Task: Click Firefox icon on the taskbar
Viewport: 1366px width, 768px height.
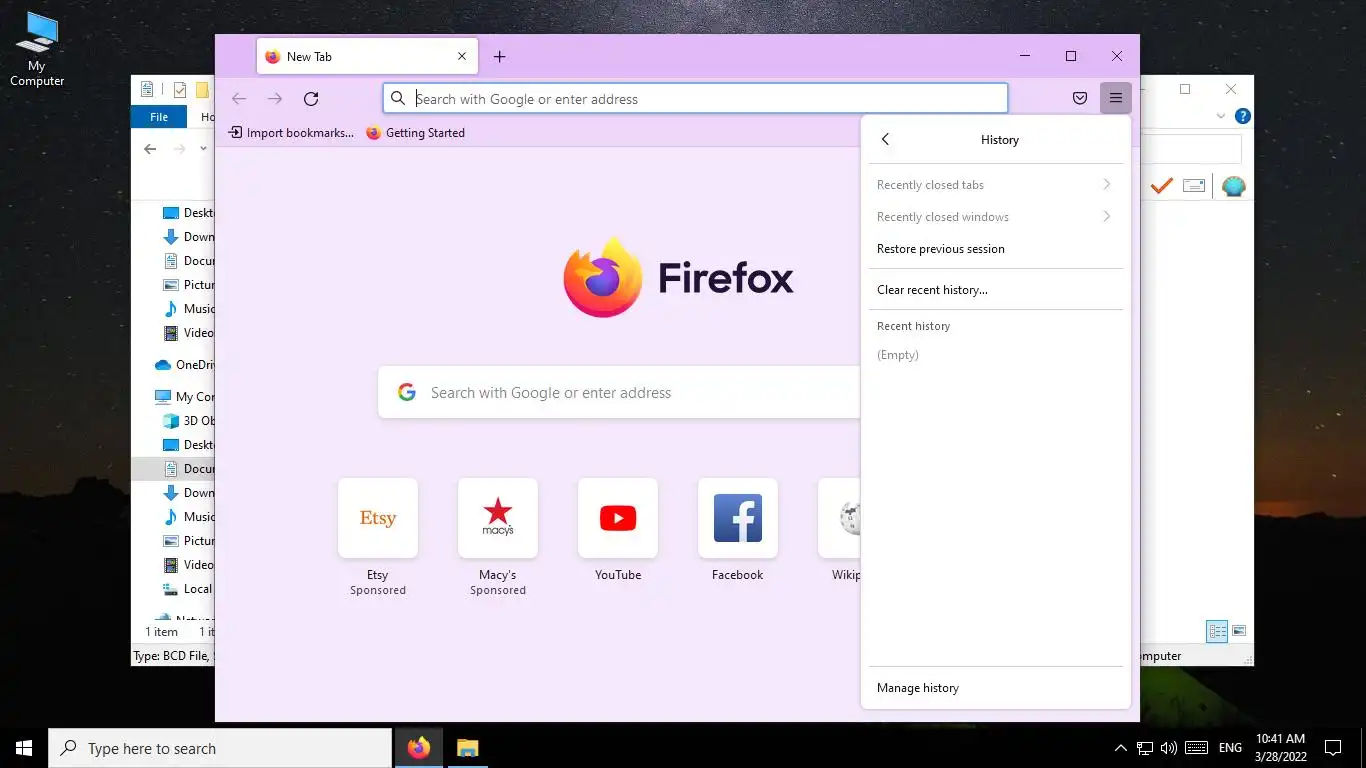Action: 419,748
